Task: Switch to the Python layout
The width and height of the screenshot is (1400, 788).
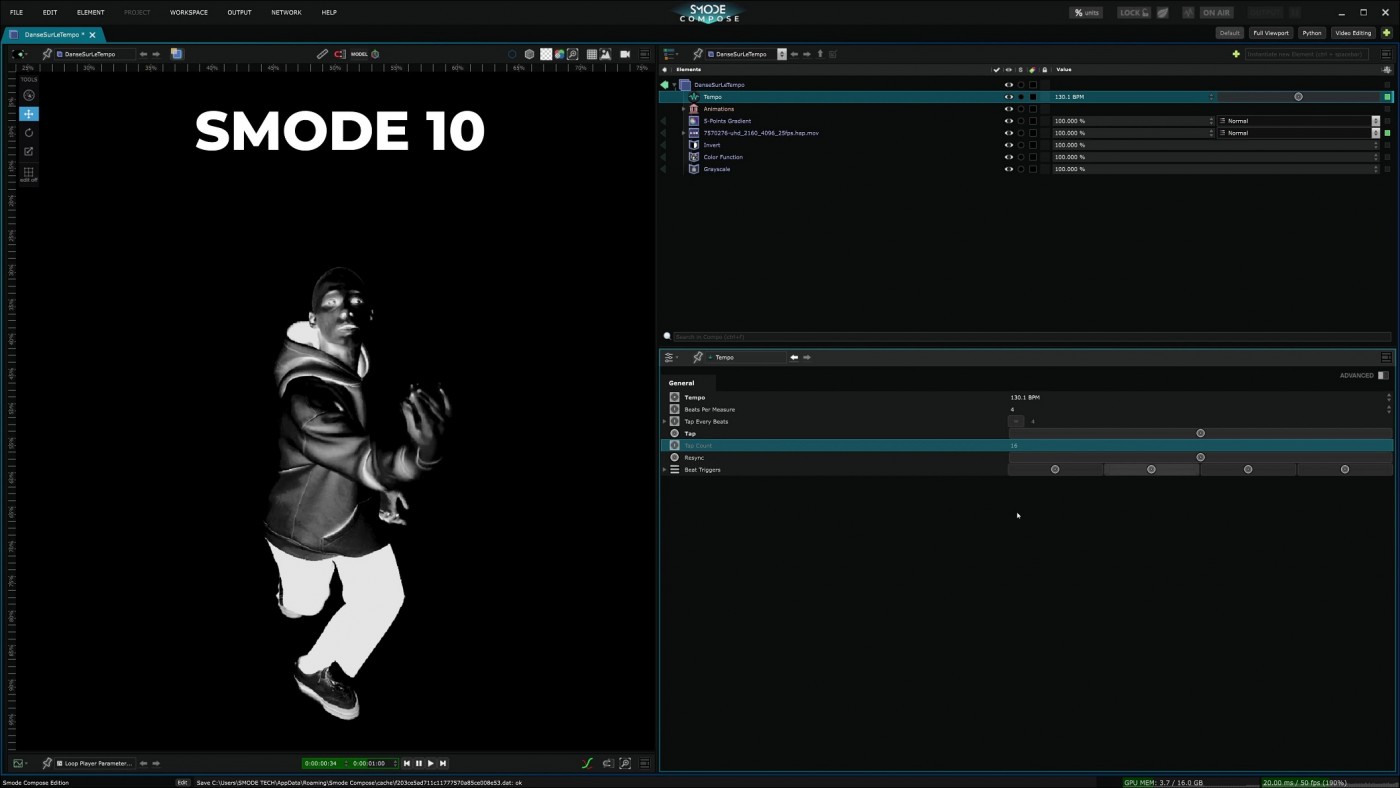Action: tap(1312, 33)
